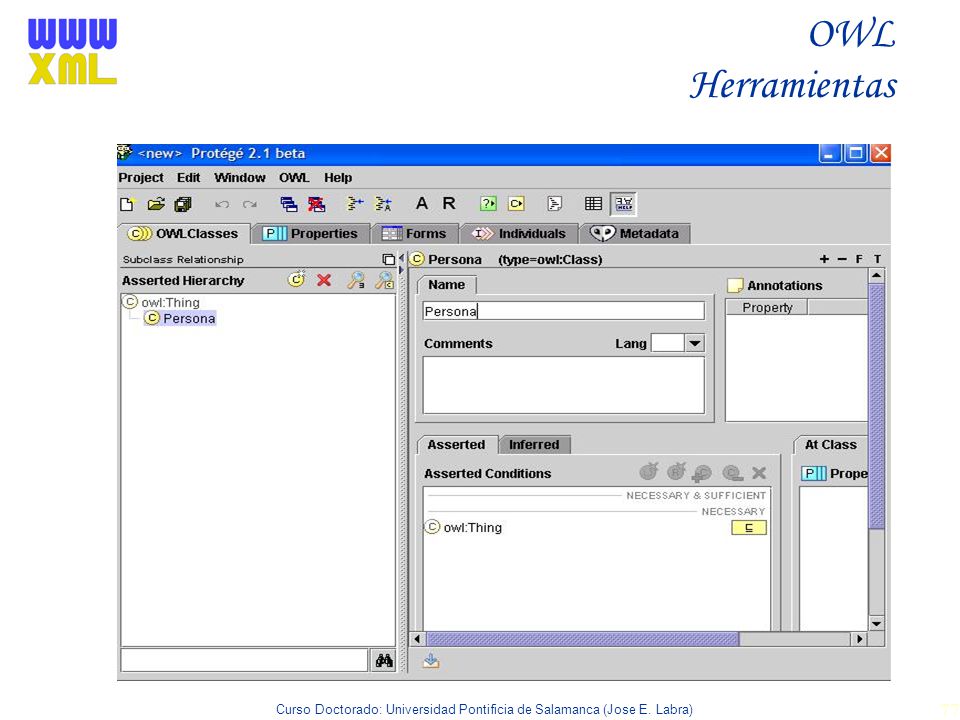This screenshot has height=720, width=960.
Task: Click the magnifier icon with the C badge
Action: pyautogui.click(x=384, y=280)
